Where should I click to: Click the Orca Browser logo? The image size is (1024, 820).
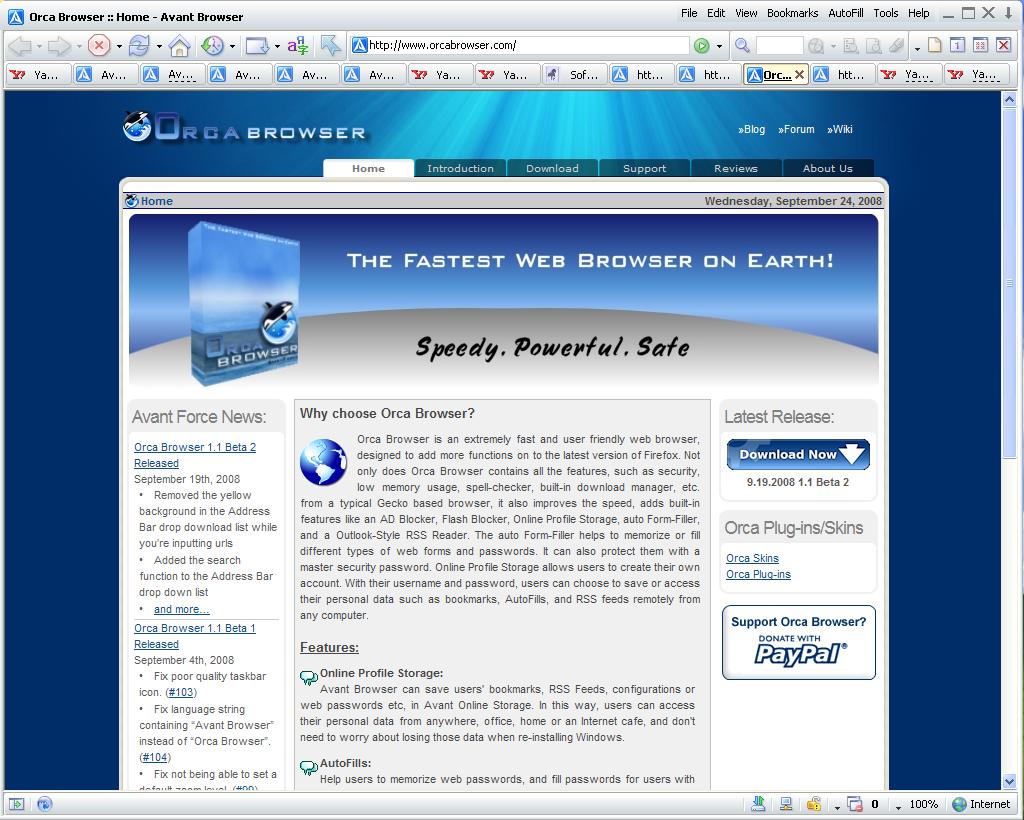(244, 127)
